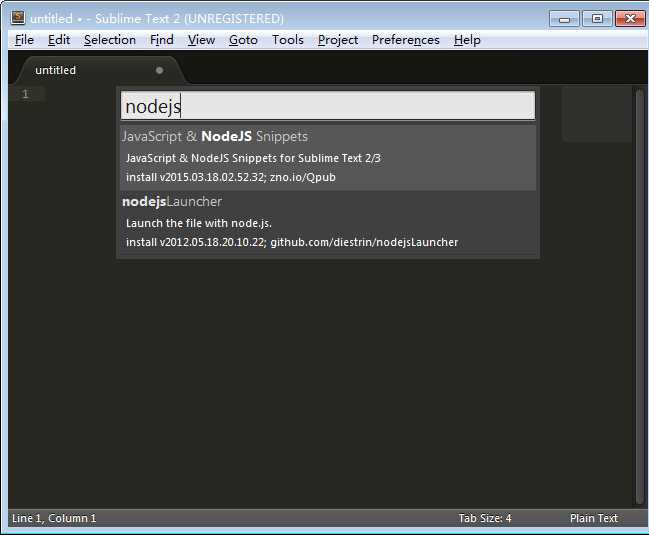Maximize the Sublime Text window
Screen dimensions: 649x535
(597, 19)
